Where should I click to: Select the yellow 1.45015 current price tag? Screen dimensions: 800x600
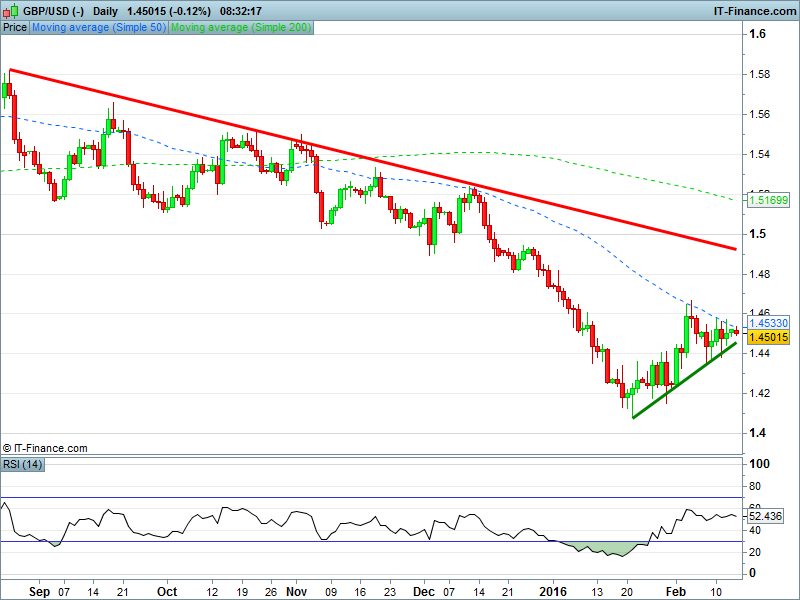[x=768, y=338]
